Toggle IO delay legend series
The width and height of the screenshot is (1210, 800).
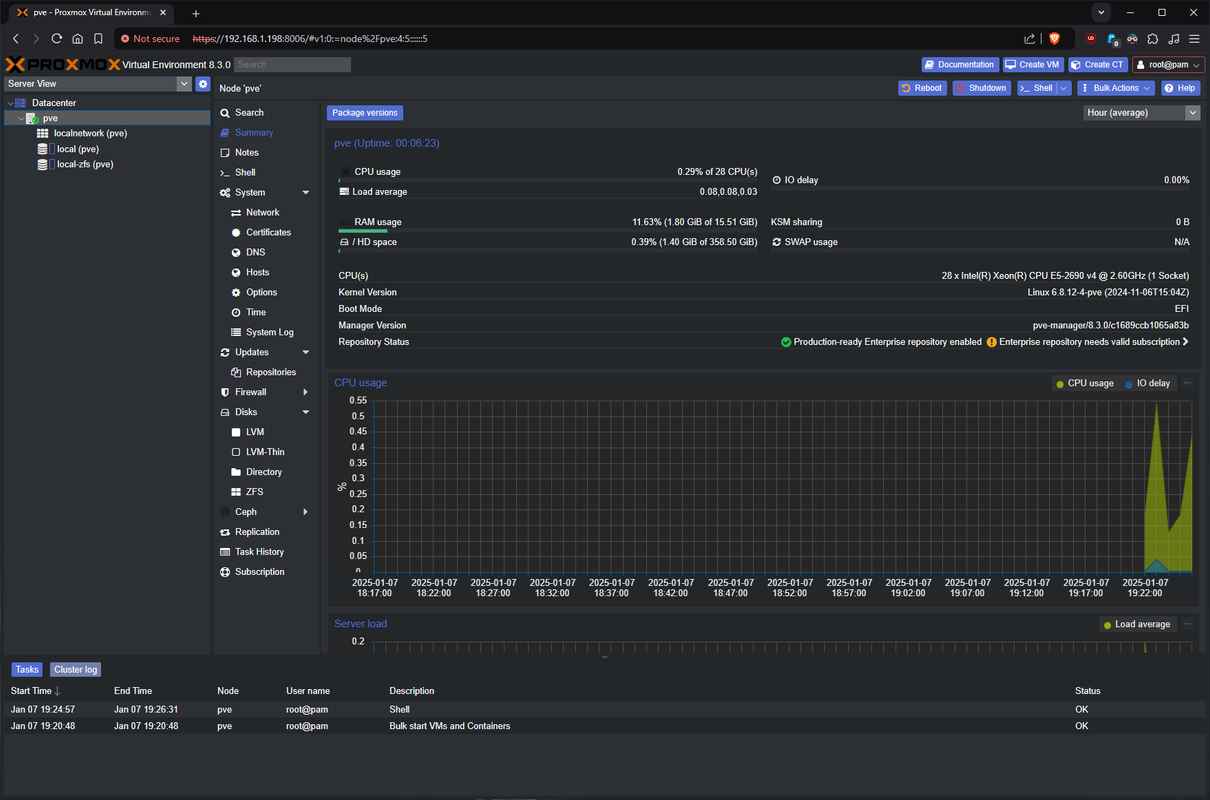pos(1147,383)
